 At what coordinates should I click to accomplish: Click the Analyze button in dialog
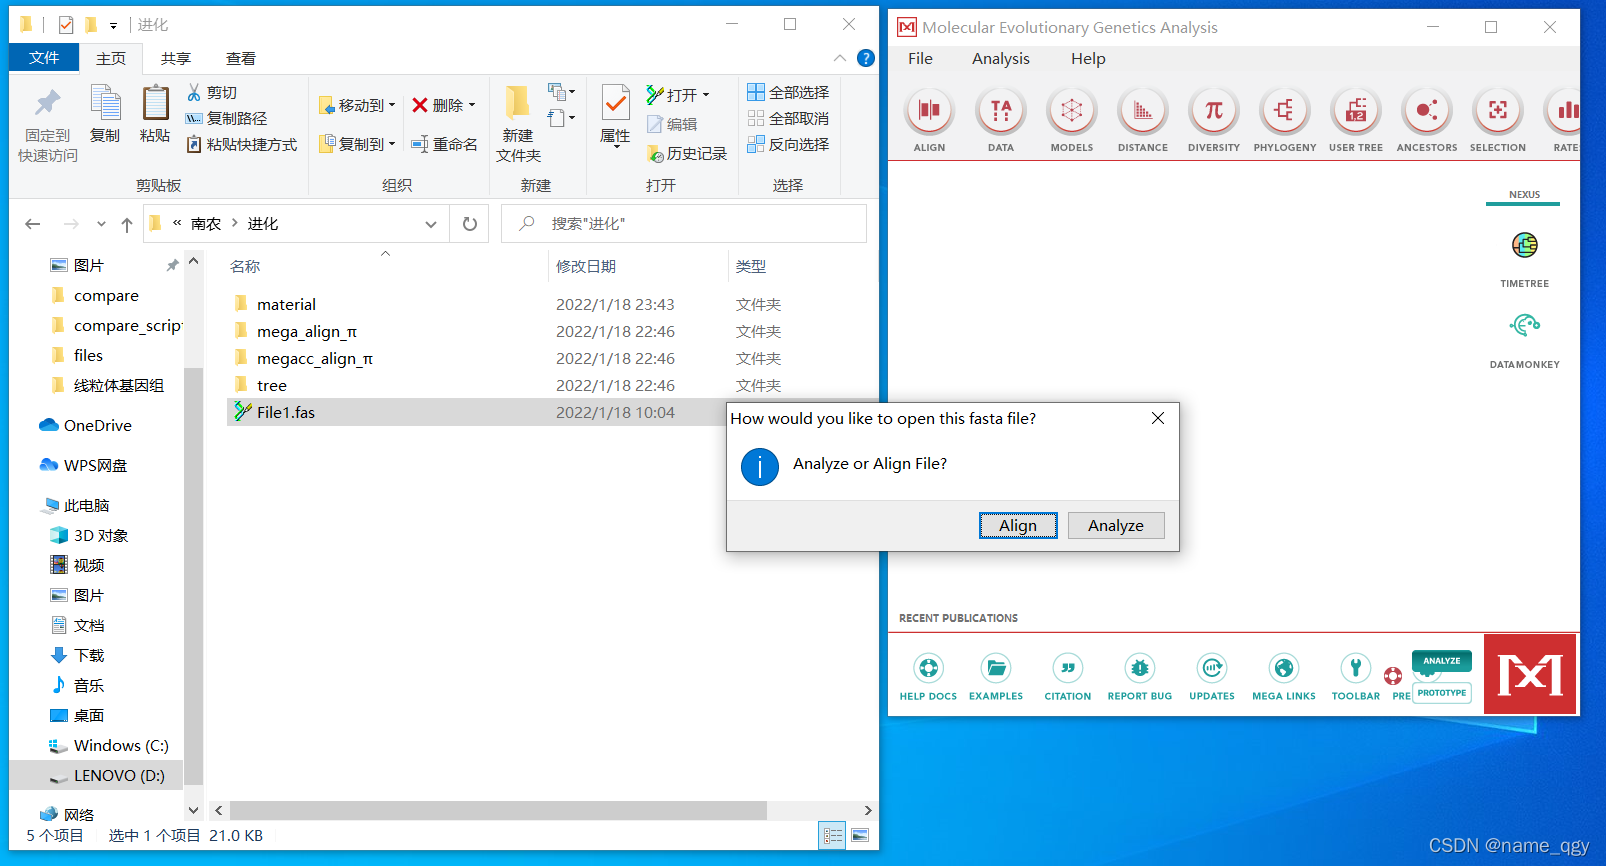pos(1116,526)
